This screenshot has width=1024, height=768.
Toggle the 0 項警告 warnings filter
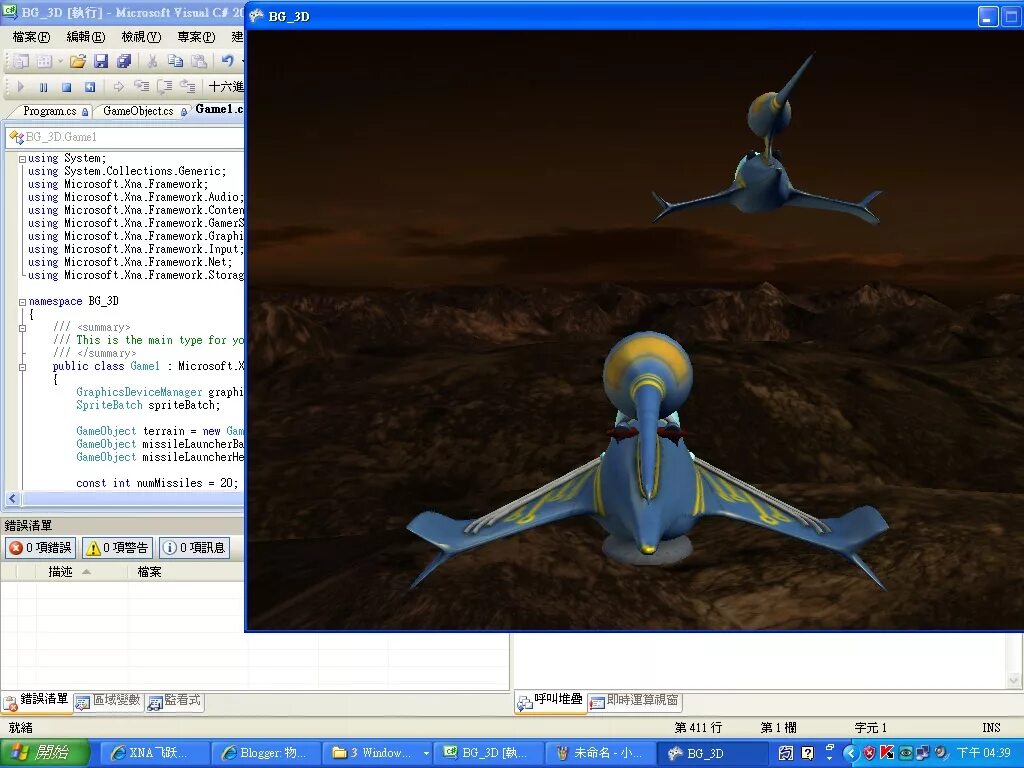[x=118, y=548]
